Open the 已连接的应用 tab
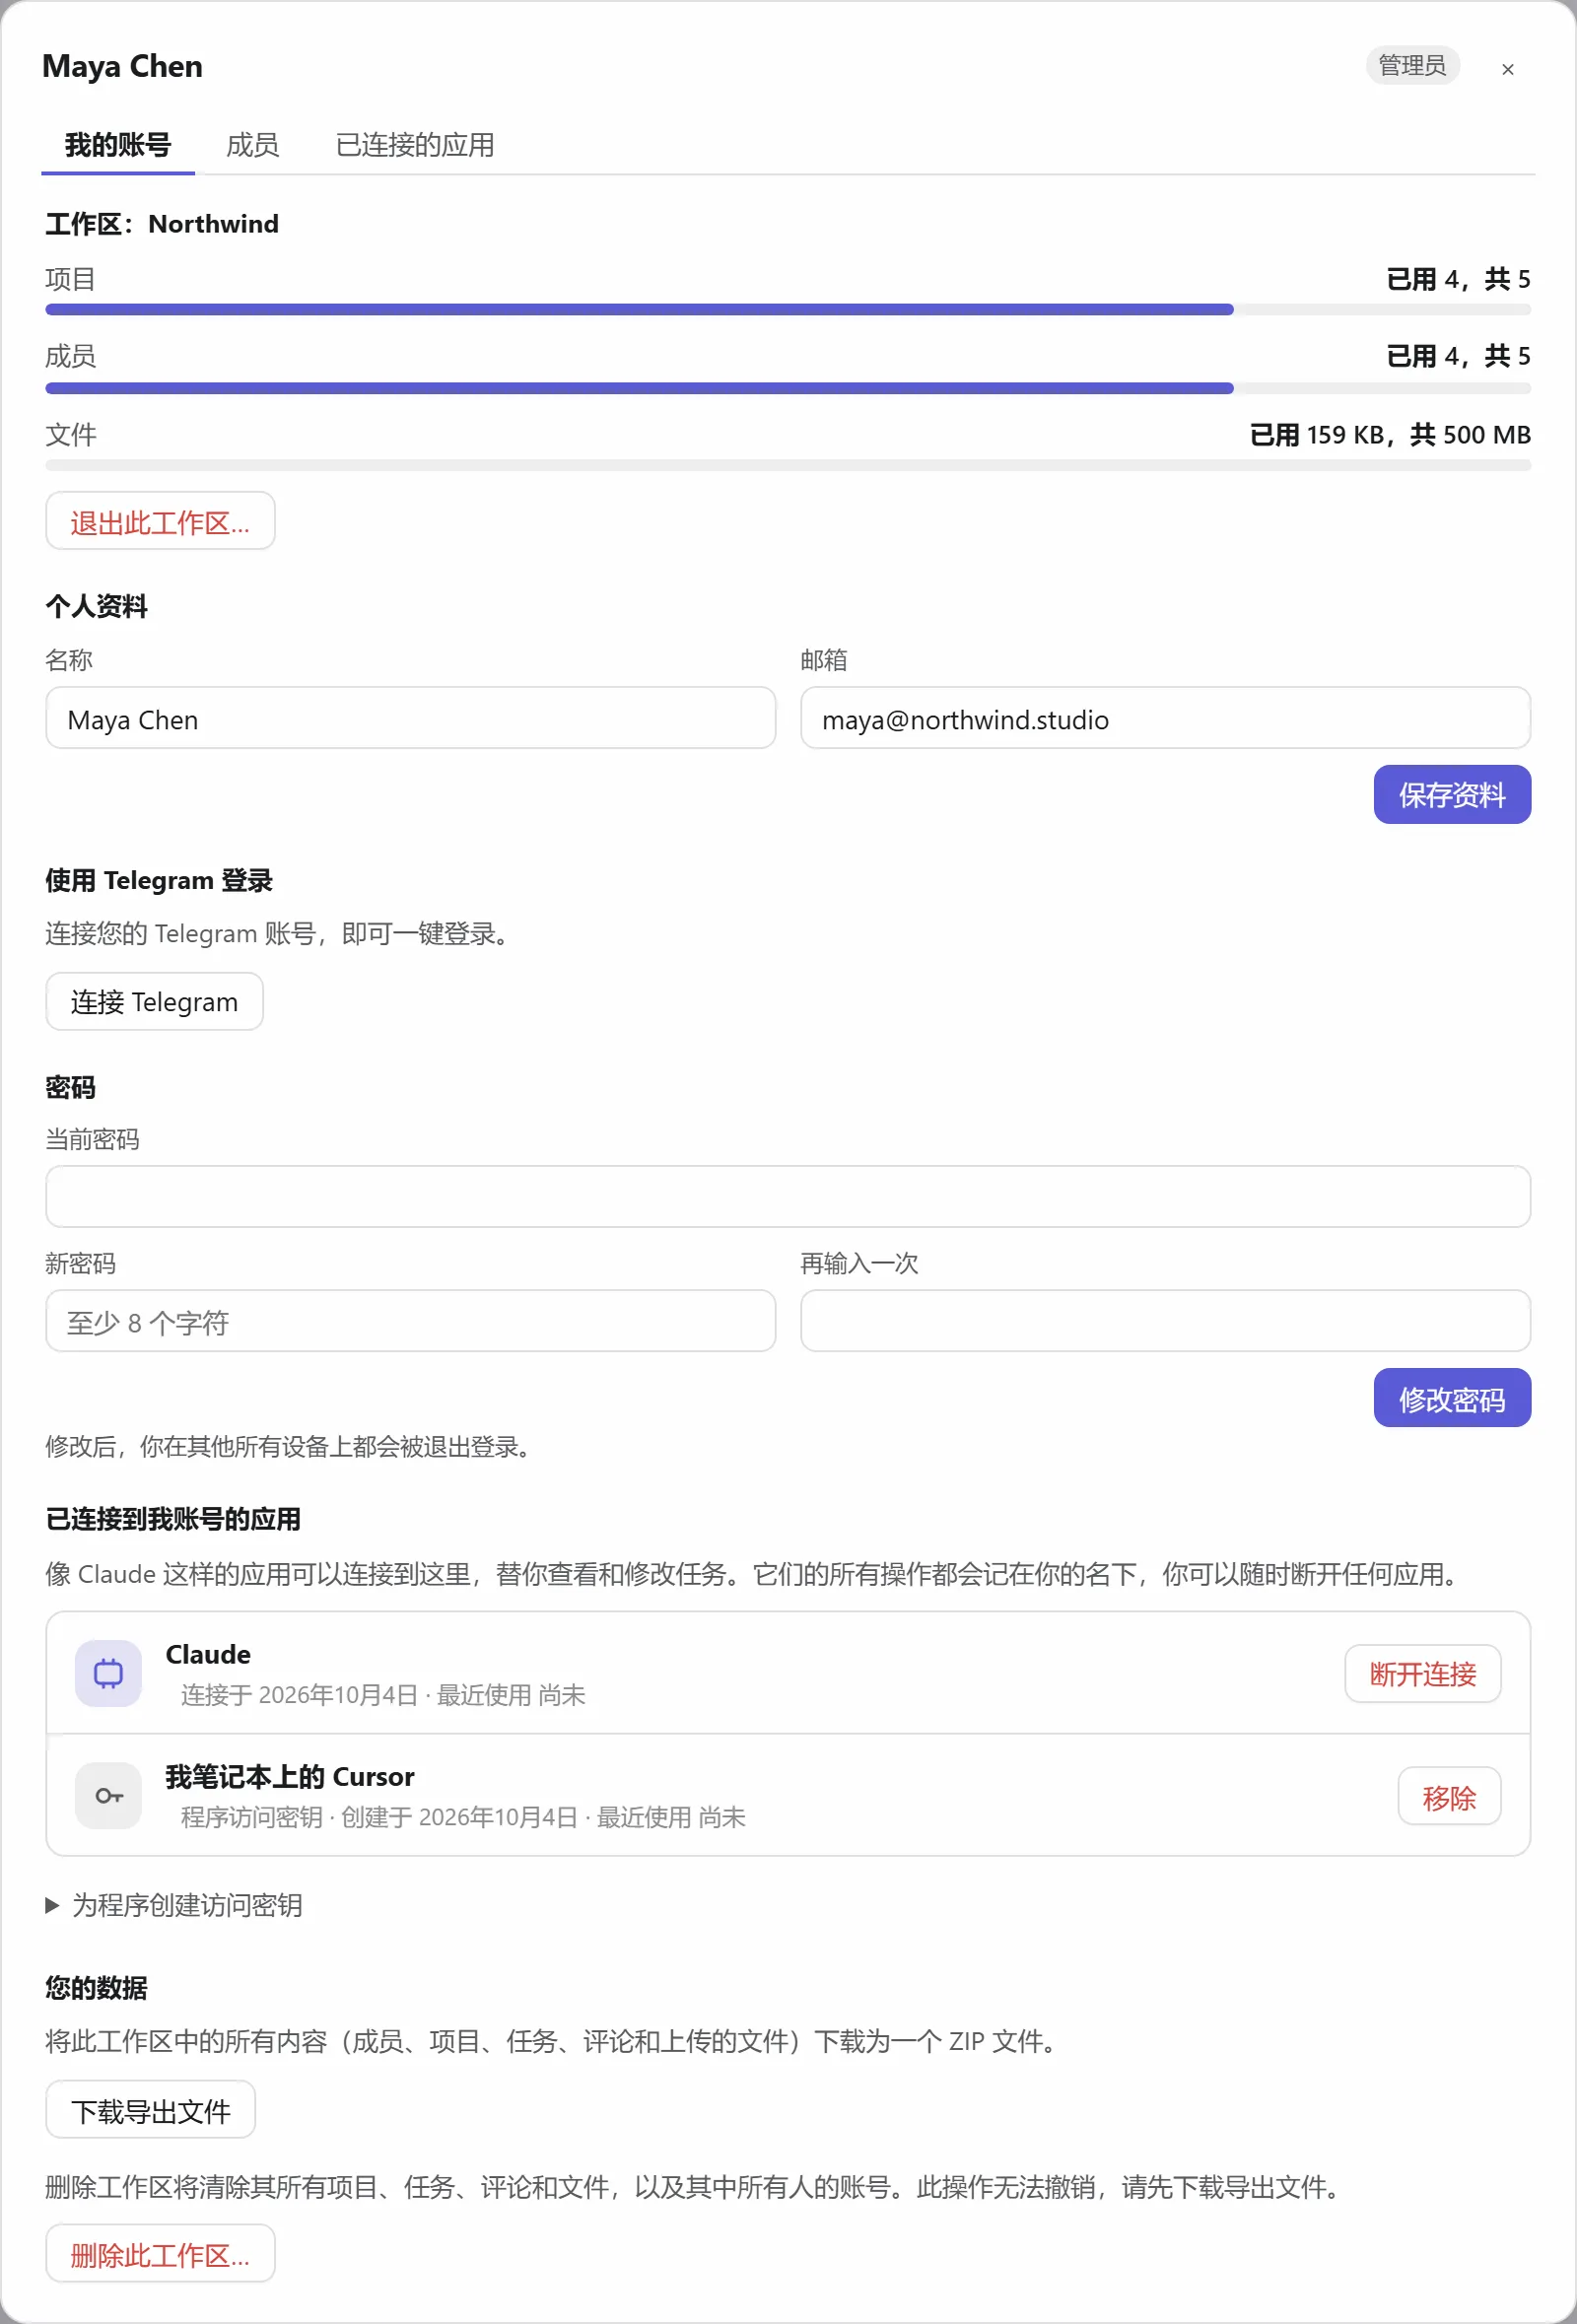Image resolution: width=1577 pixels, height=2324 pixels. pos(415,145)
